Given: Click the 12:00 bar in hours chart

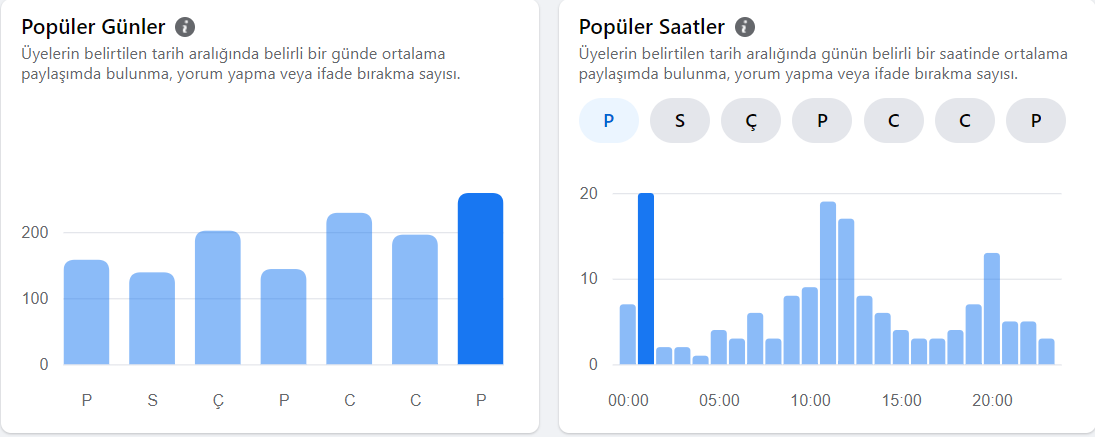Looking at the screenshot, I should coord(846,292).
